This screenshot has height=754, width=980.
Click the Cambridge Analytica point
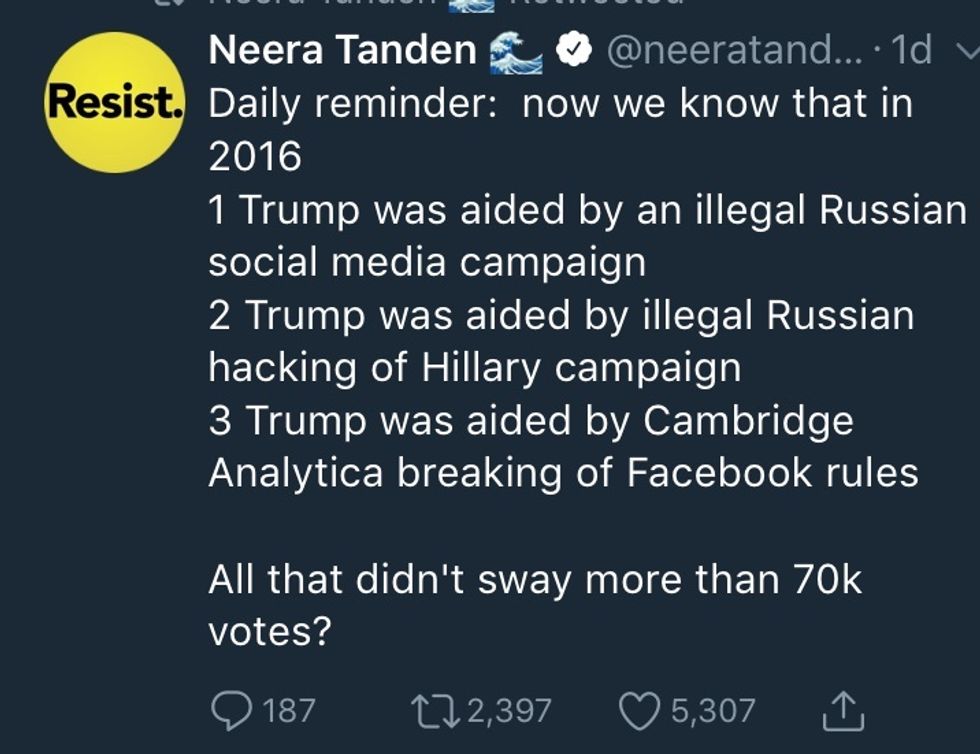click(x=562, y=446)
